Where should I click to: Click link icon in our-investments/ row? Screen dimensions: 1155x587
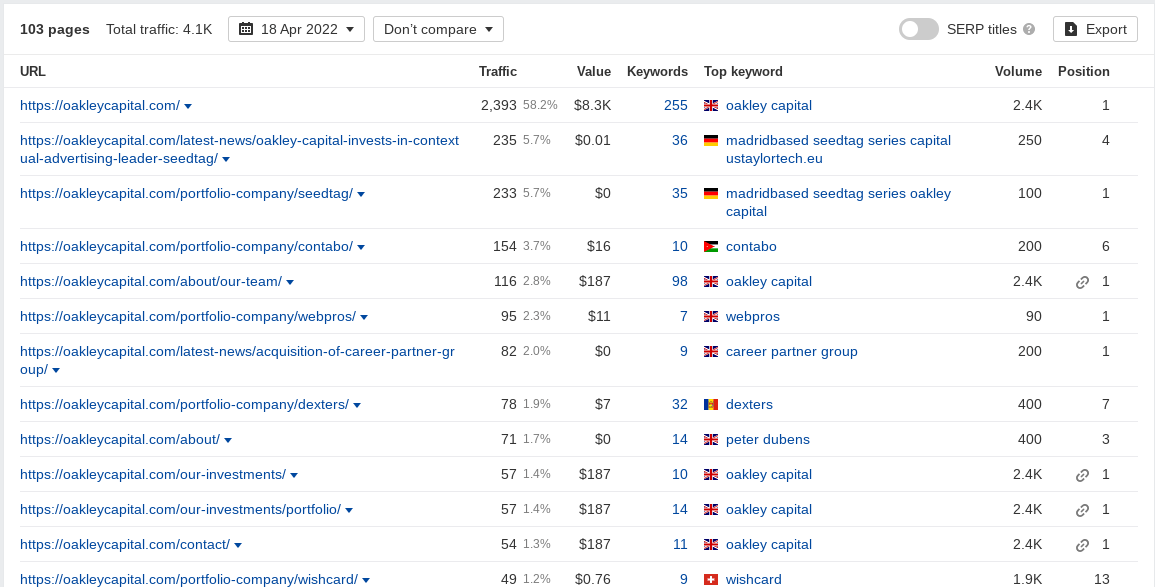pyautogui.click(x=1082, y=475)
